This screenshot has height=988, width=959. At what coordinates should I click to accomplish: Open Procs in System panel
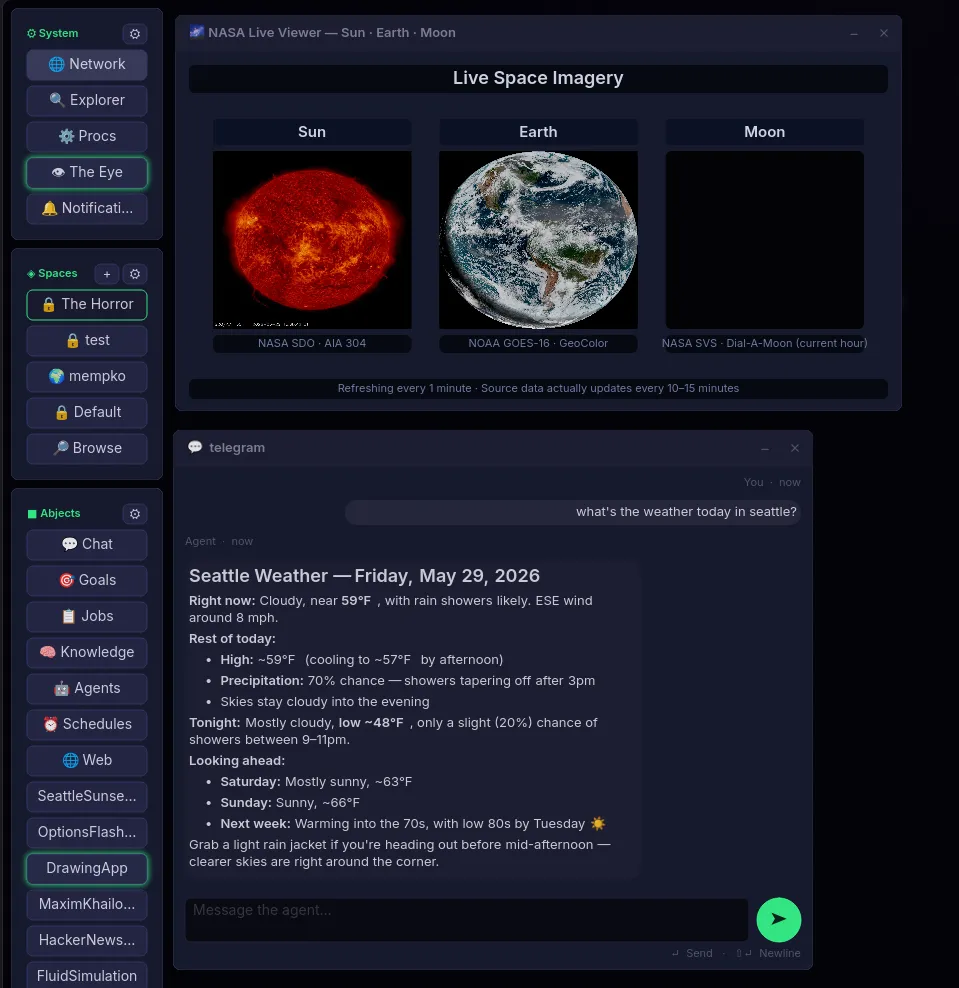[87, 136]
